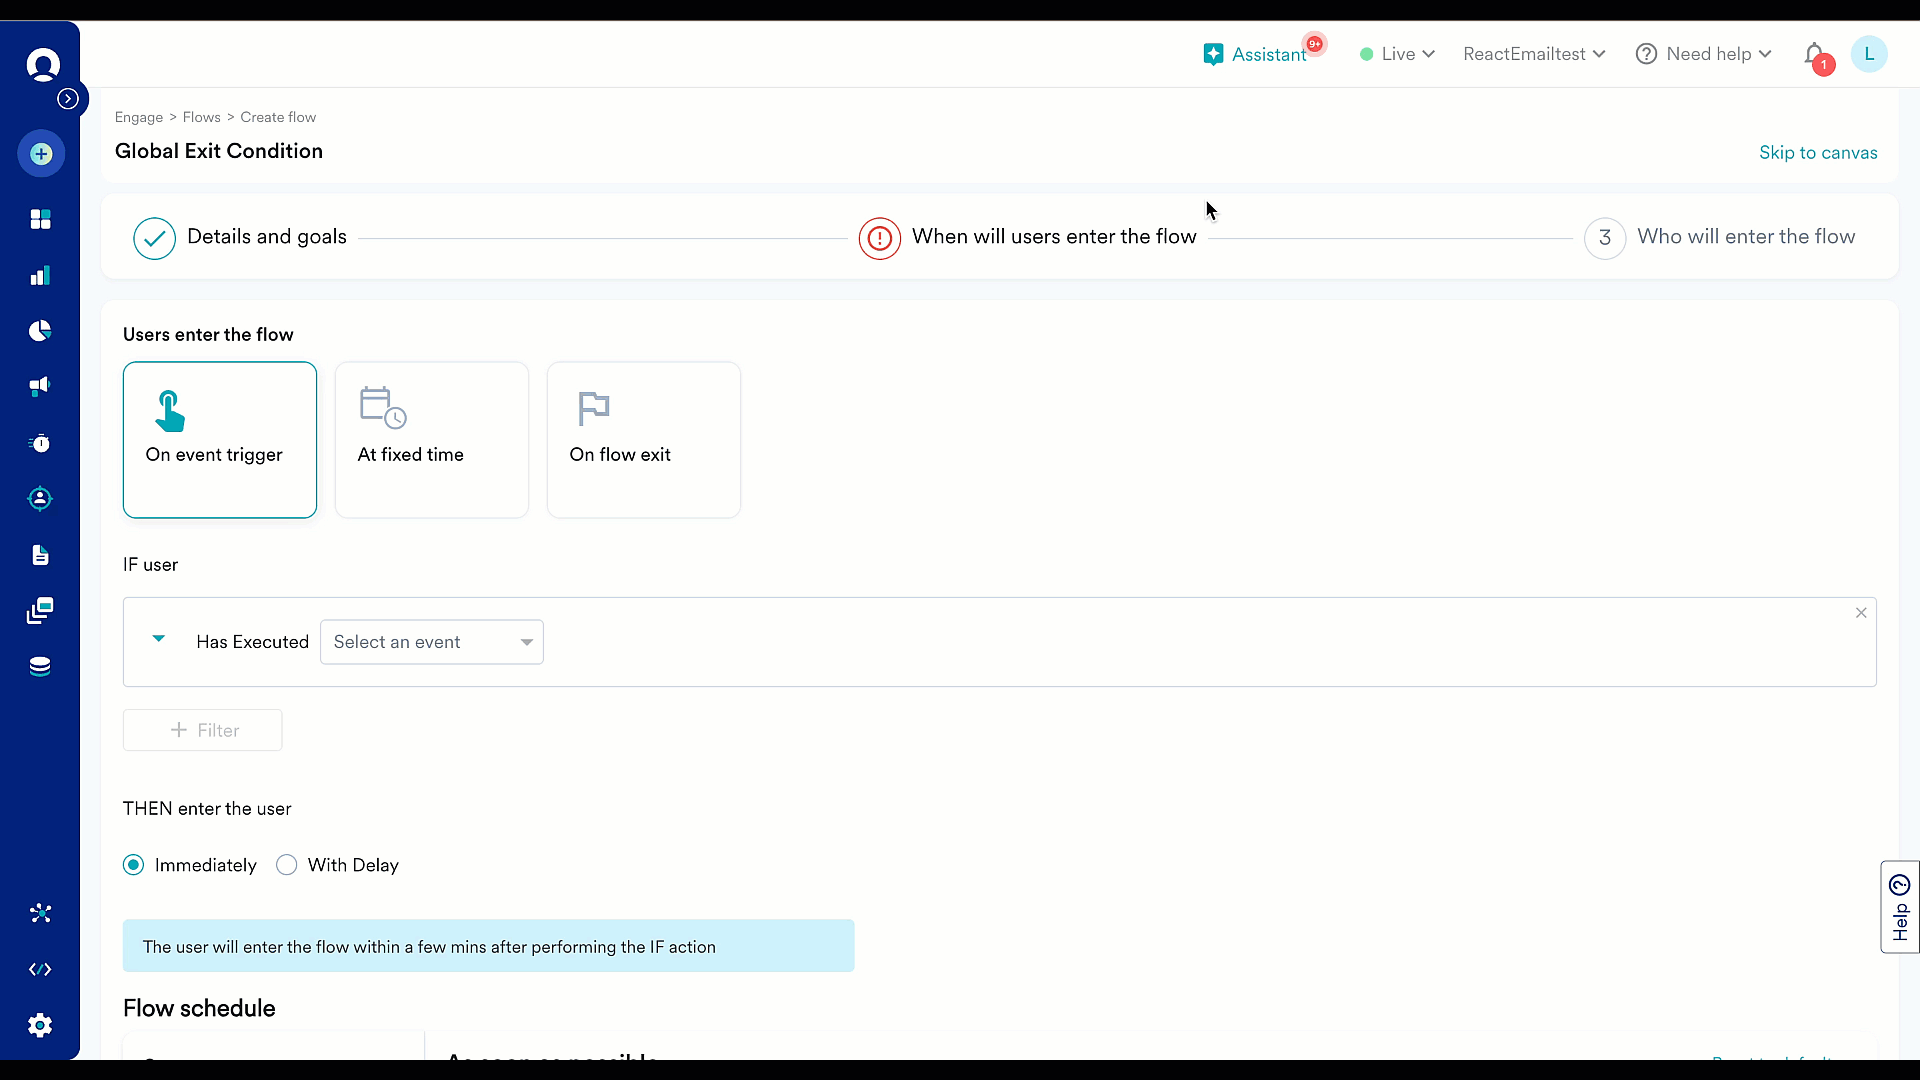Select the Immediately radio option
This screenshot has height=1080, width=1920.
134,865
